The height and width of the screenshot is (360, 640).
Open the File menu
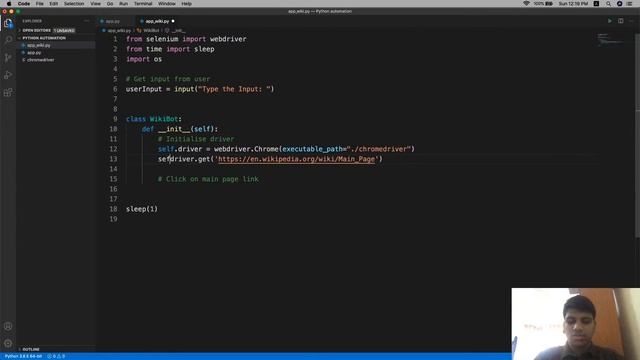point(39,4)
